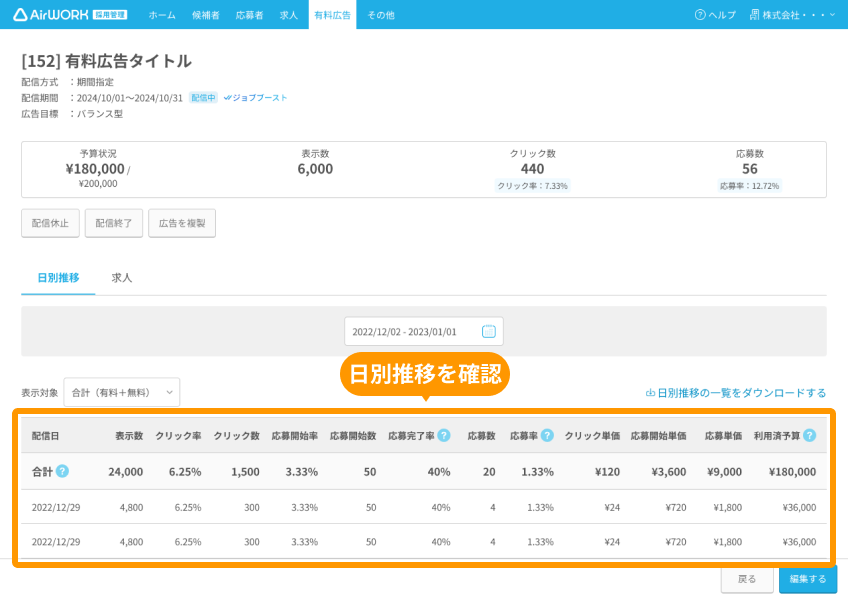
Task: Click the date range field 2022/12/02 - 2023/01/01
Action: coord(424,331)
